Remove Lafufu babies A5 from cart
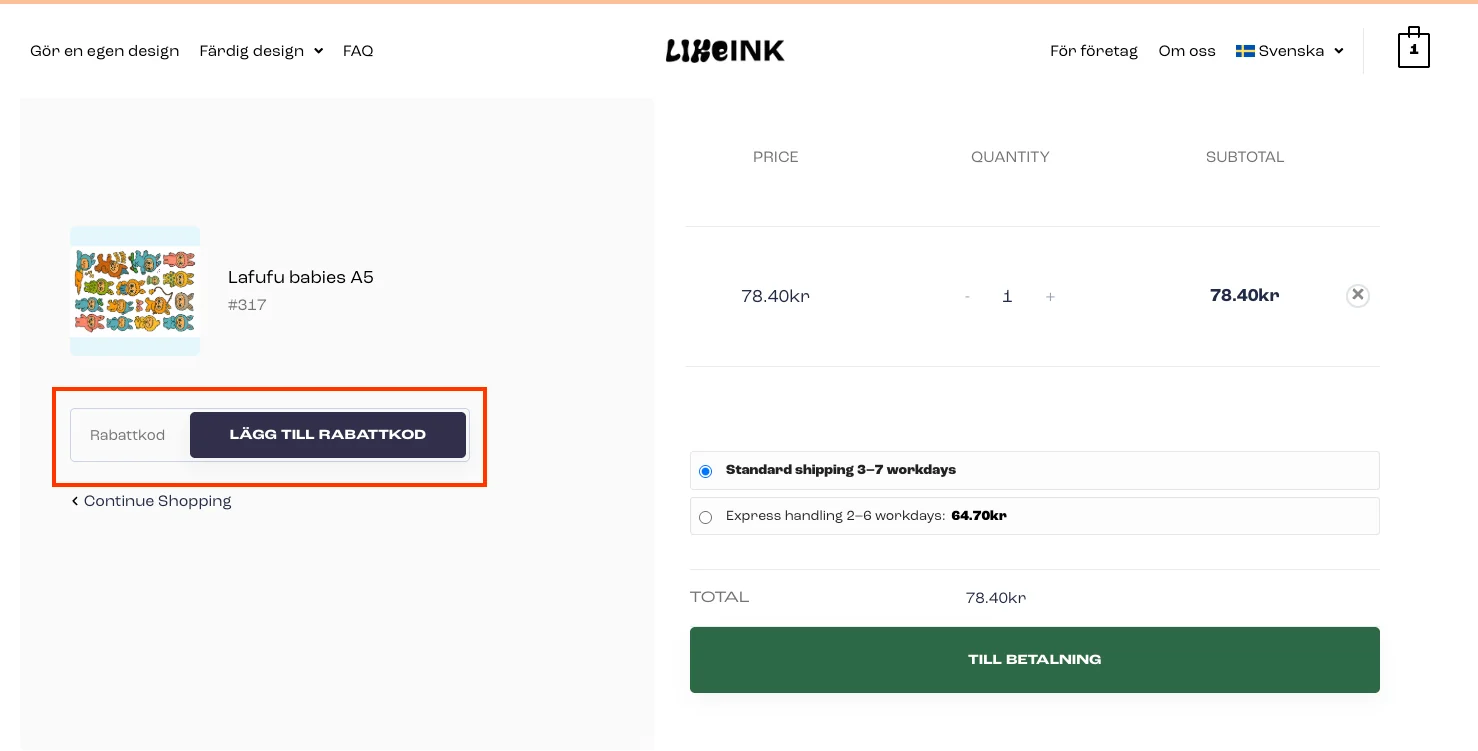The height and width of the screenshot is (751, 1478). (1357, 295)
